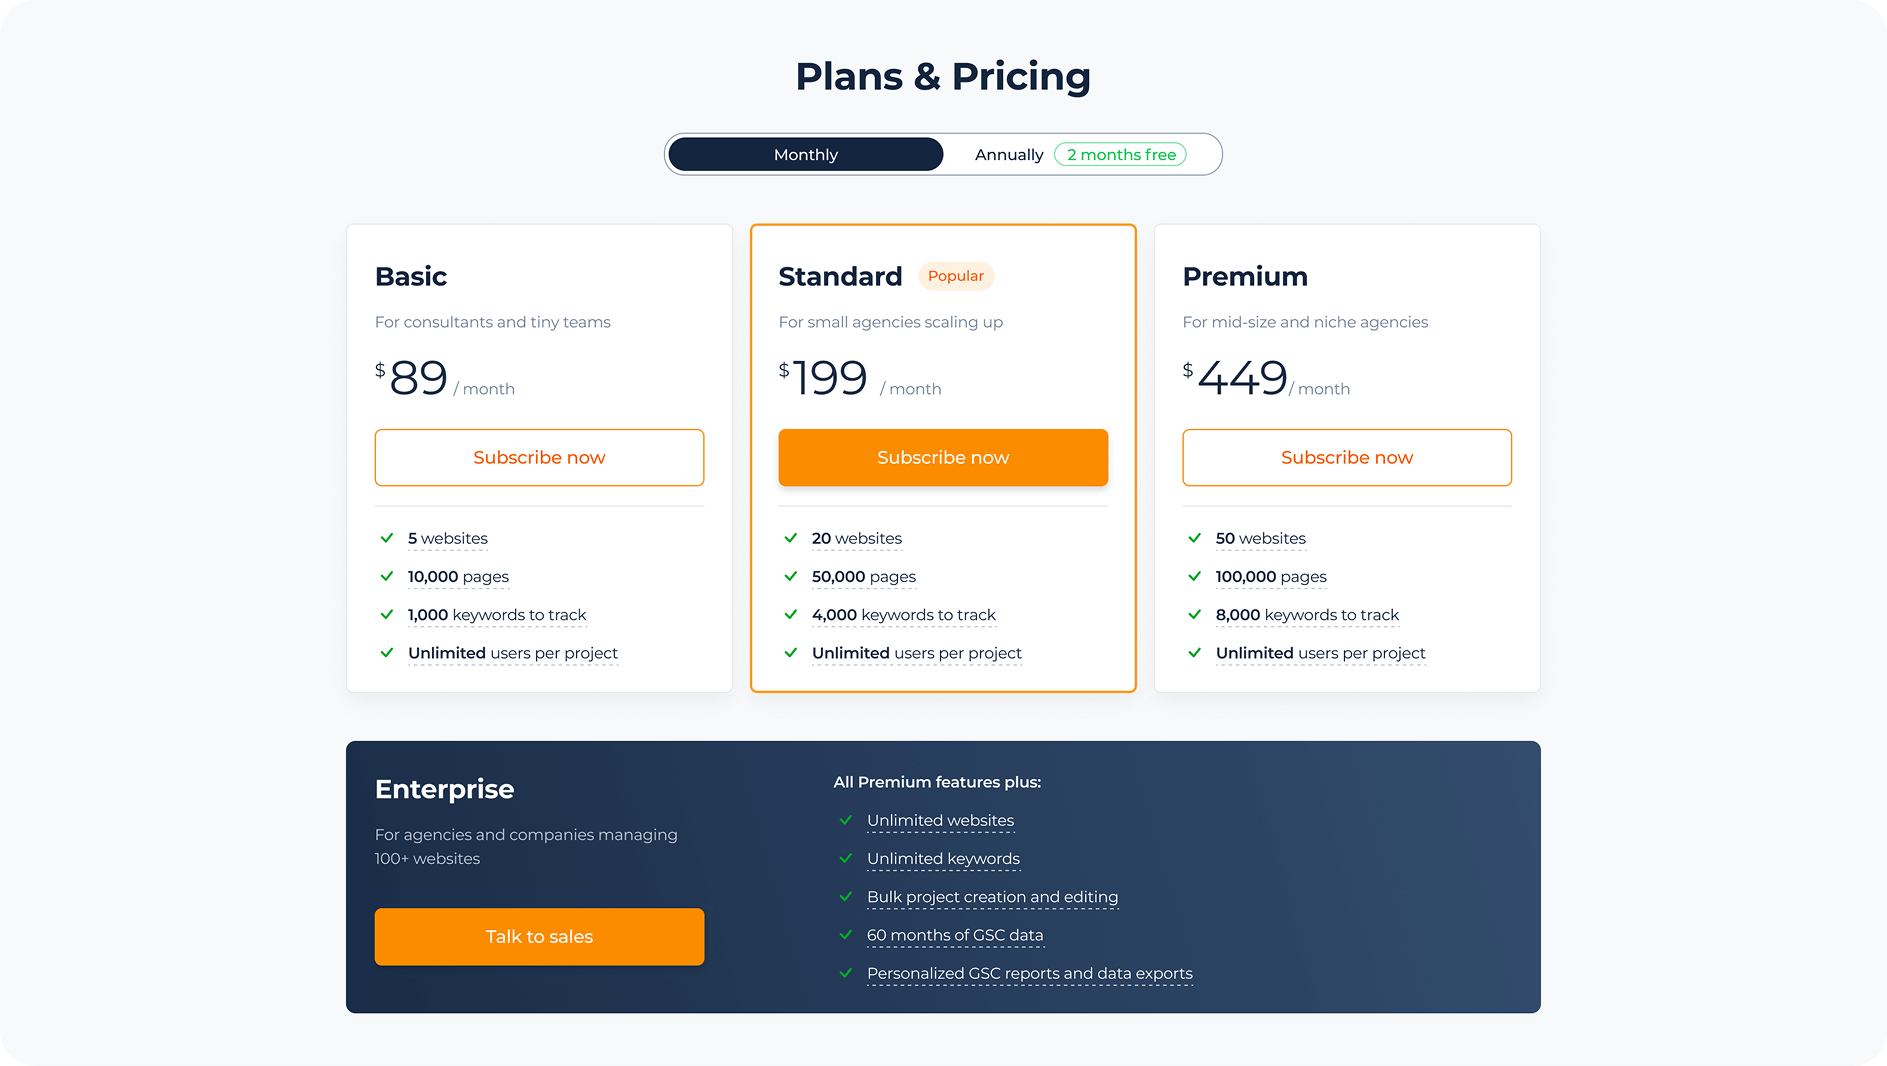Screen dimensions: 1887x1066
Task: Switch billing to Annually
Action: 1008,155
